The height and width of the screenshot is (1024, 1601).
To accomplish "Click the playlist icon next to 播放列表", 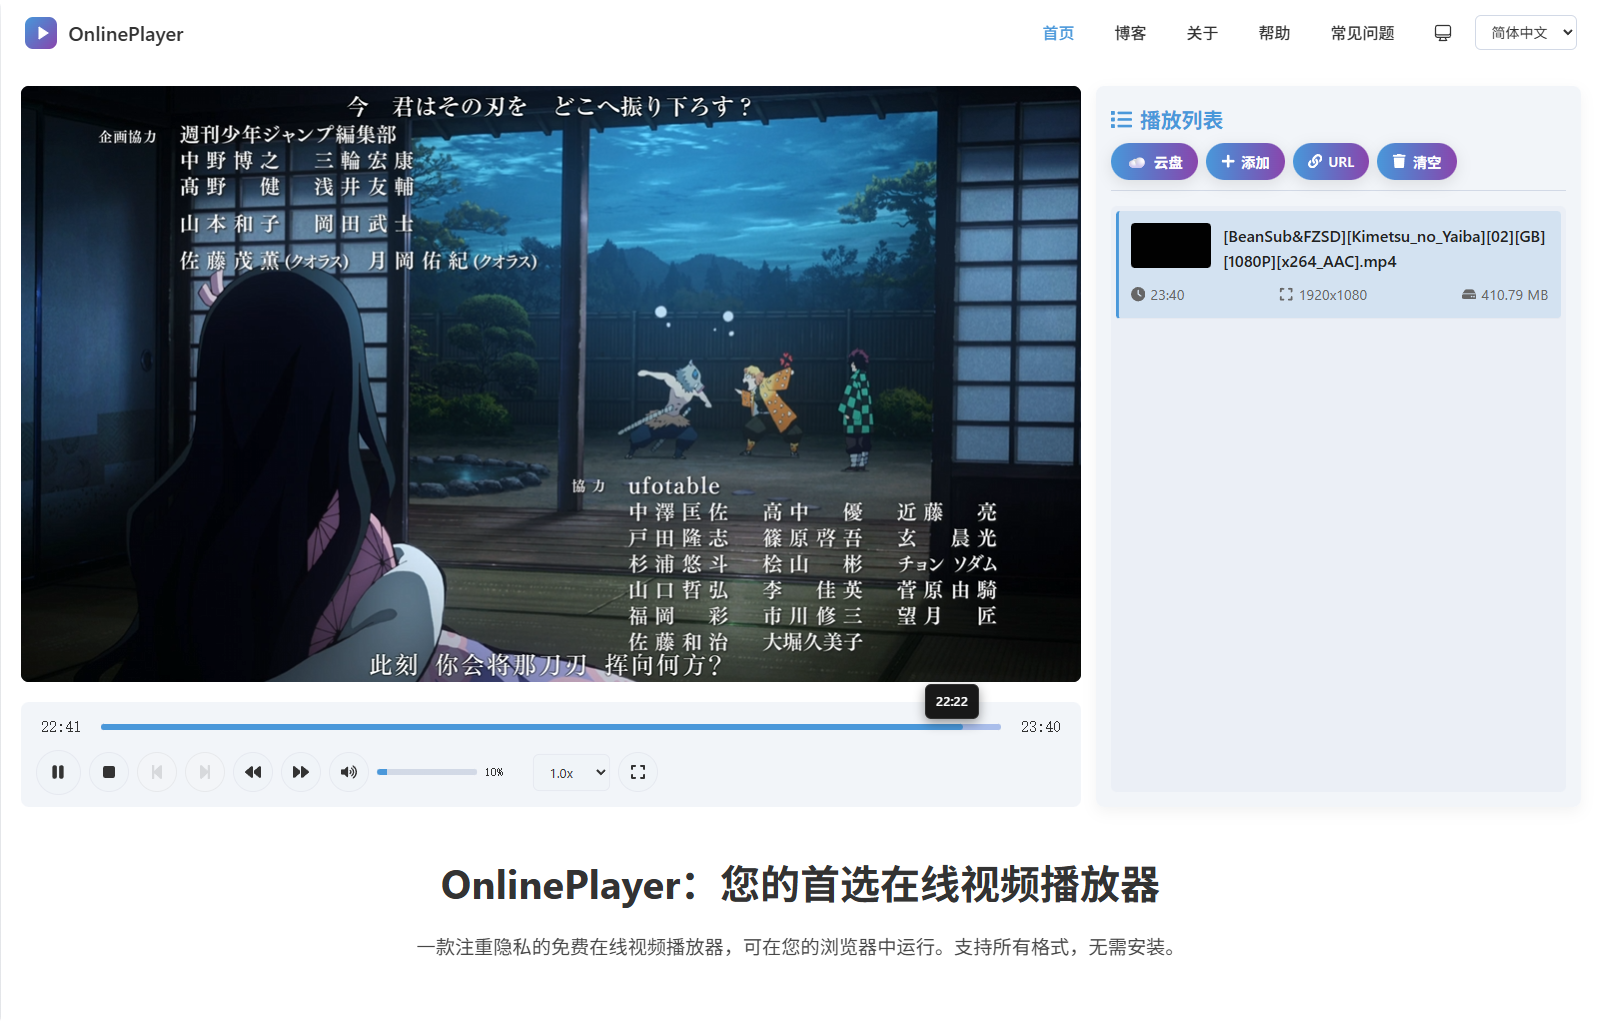I will [1122, 119].
